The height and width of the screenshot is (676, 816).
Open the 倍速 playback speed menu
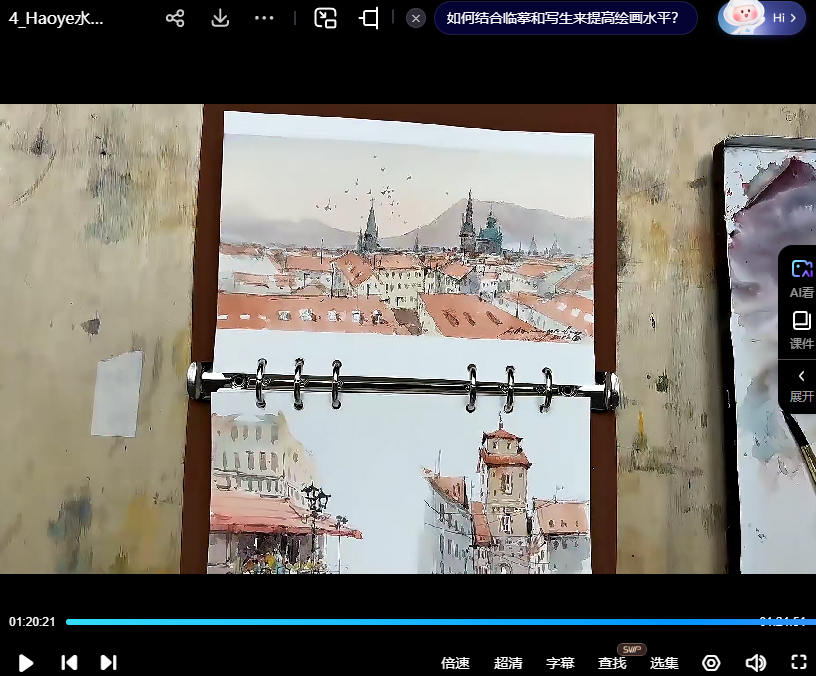[x=455, y=662]
